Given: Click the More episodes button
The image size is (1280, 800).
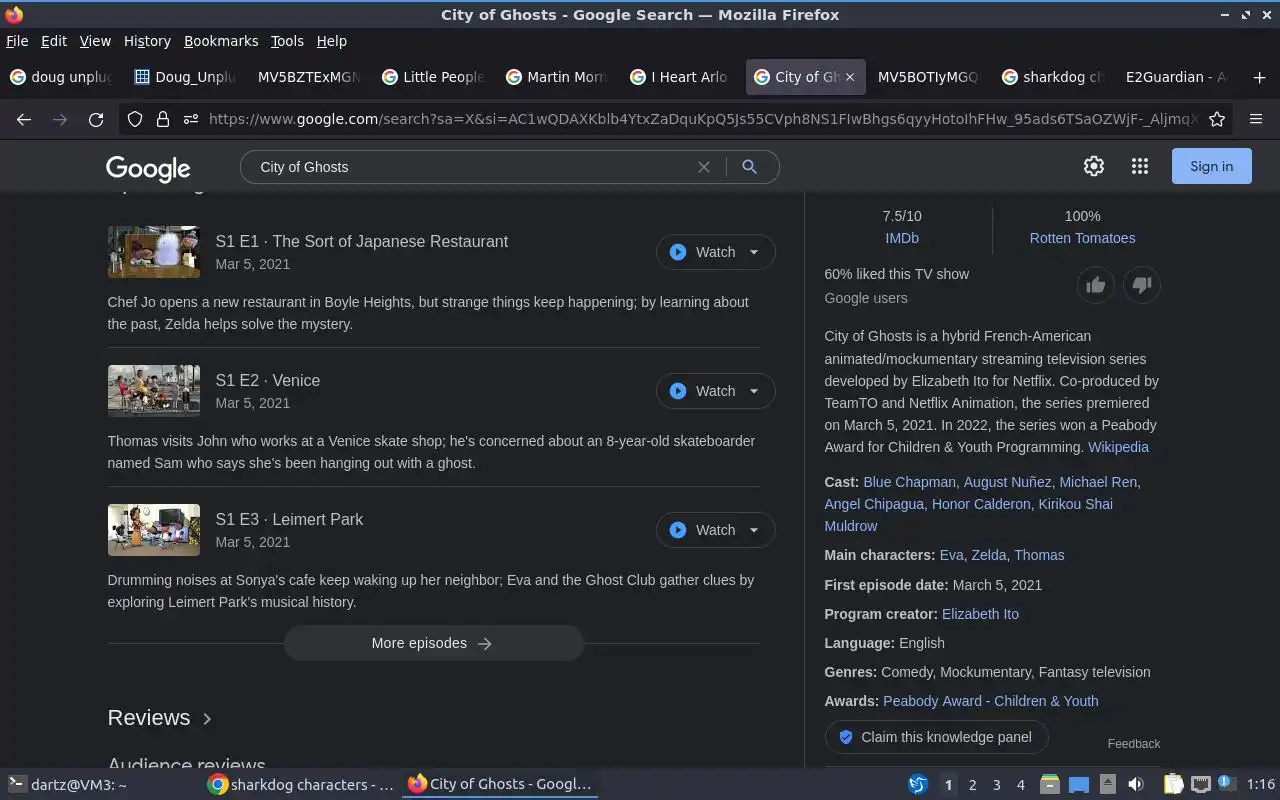Looking at the screenshot, I should [x=433, y=643].
